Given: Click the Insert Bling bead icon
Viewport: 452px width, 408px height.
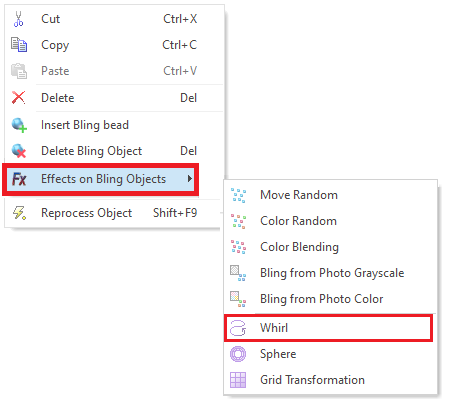Looking at the screenshot, I should pyautogui.click(x=19, y=125).
